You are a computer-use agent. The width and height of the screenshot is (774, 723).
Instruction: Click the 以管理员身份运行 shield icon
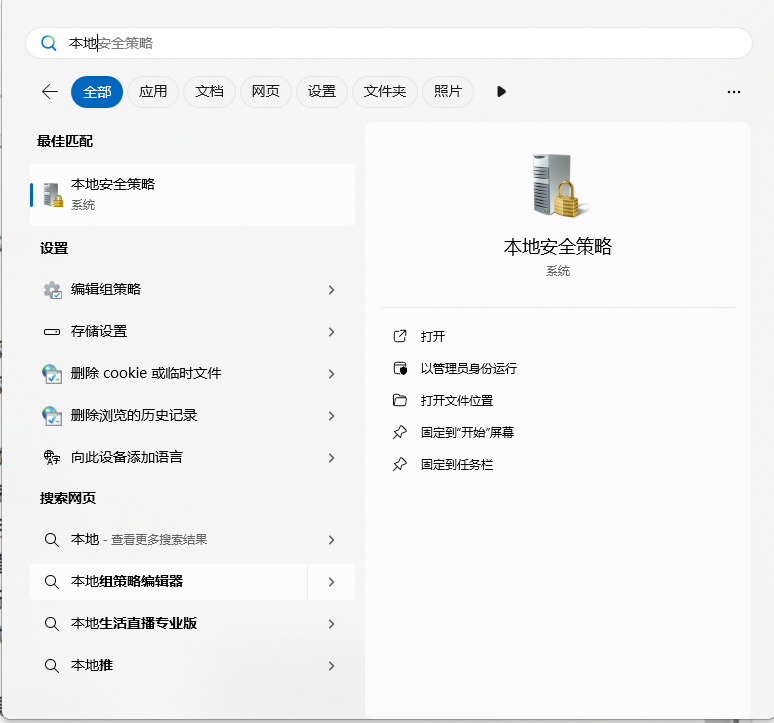pos(400,368)
